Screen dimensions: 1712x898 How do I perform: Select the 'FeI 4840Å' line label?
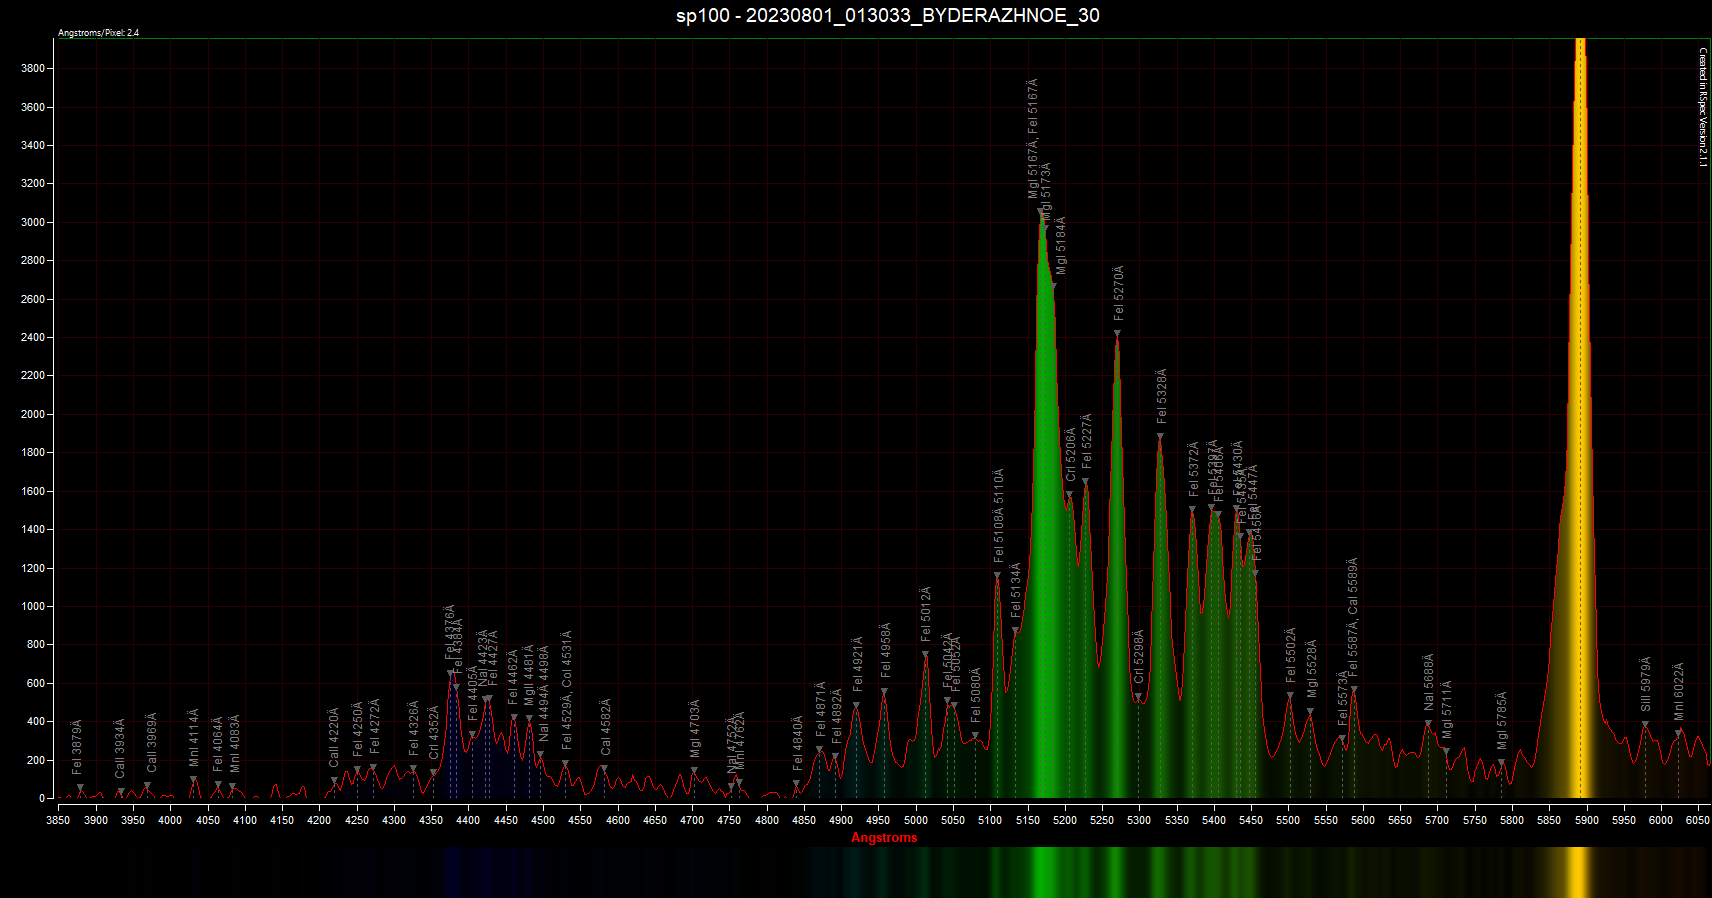(798, 742)
